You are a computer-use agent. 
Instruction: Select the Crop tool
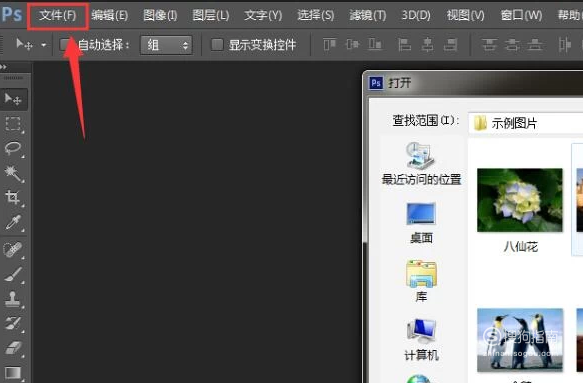(13, 198)
